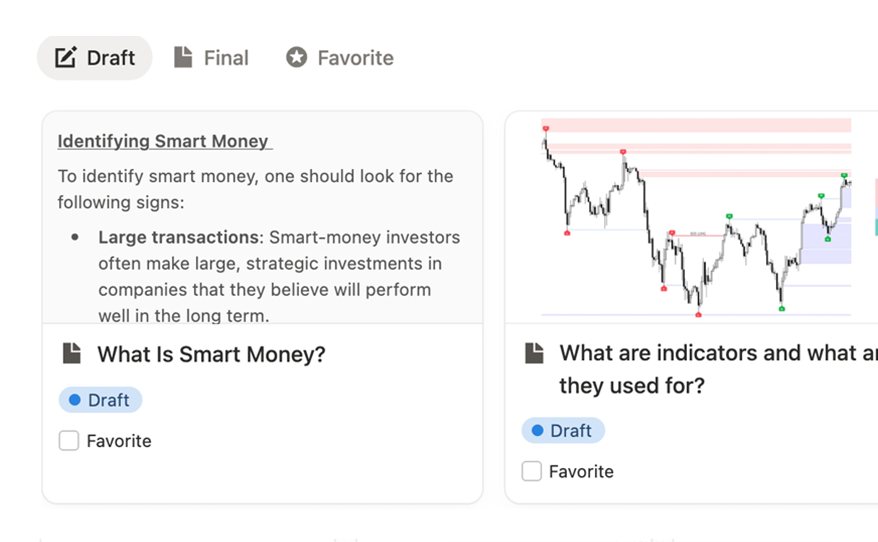
Task: Click the document icon on Final tab
Action: tap(183, 58)
